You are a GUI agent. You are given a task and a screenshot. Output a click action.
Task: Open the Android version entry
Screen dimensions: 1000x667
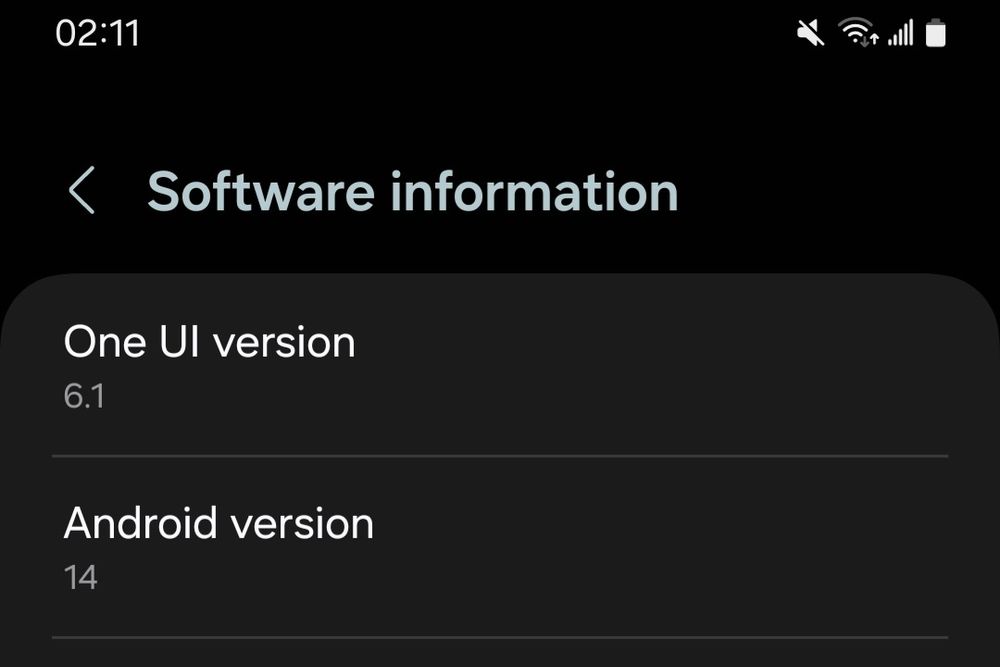click(x=500, y=546)
